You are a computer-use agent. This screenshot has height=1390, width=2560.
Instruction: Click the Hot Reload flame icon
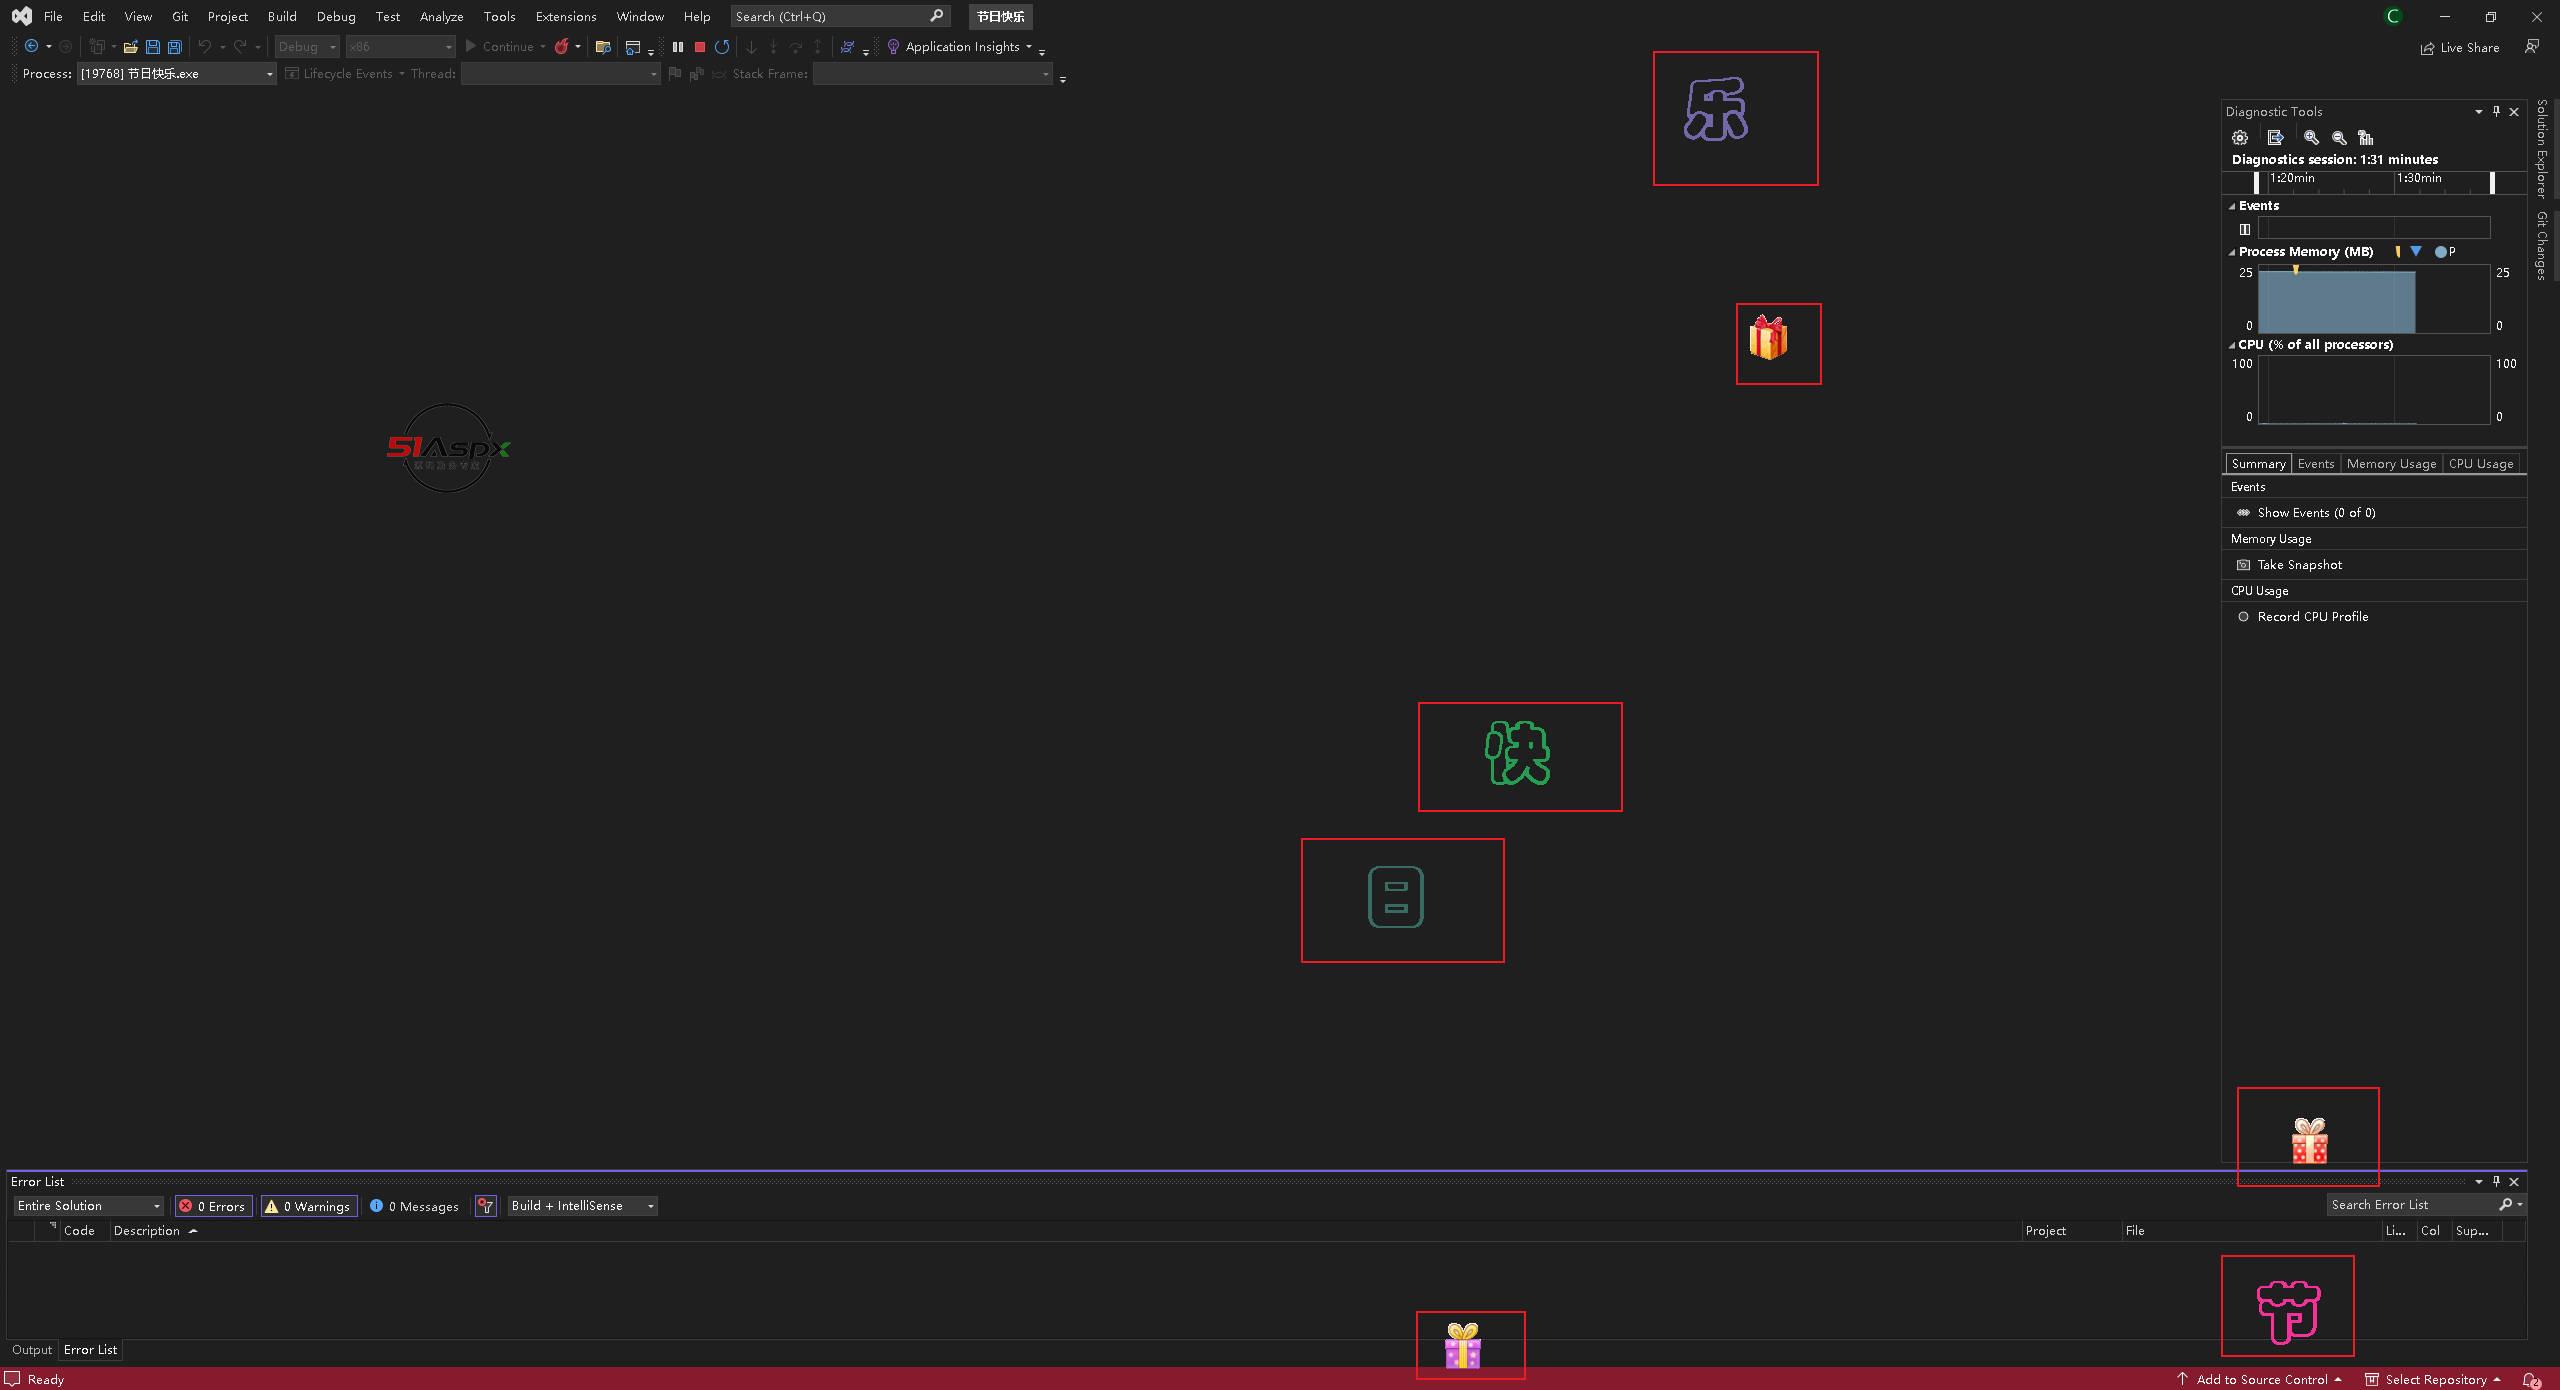click(562, 47)
